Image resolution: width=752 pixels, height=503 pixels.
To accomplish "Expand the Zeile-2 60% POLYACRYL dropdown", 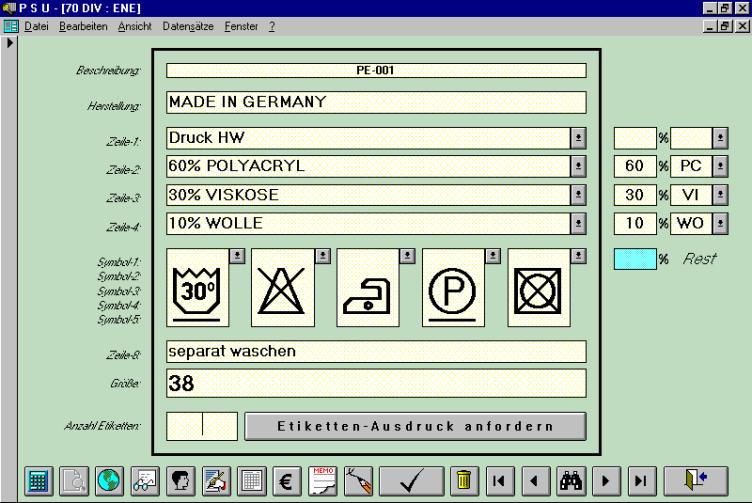I will [x=577, y=166].
